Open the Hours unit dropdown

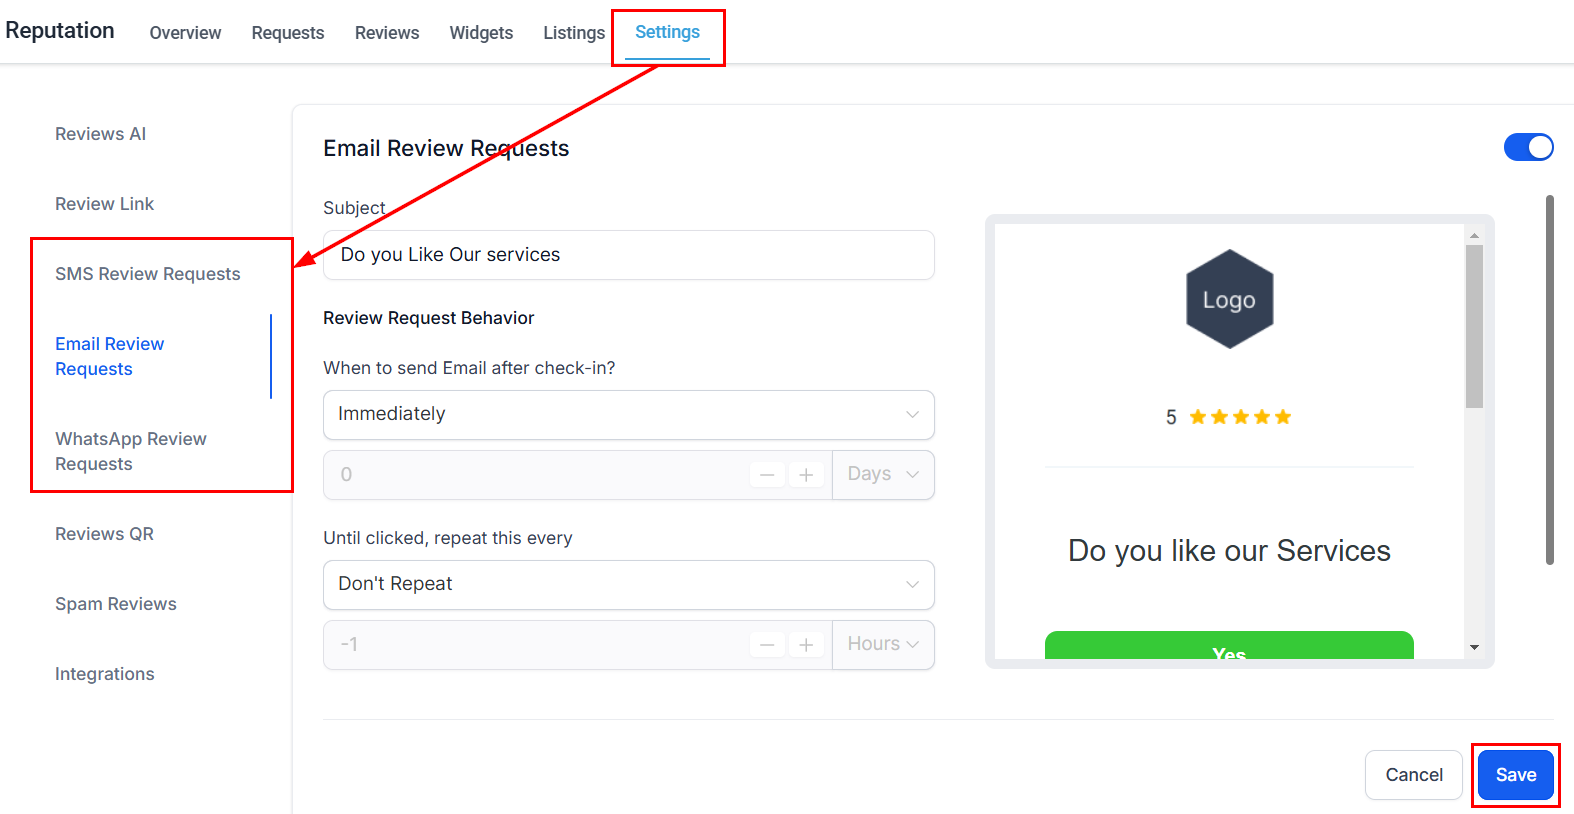(x=883, y=644)
